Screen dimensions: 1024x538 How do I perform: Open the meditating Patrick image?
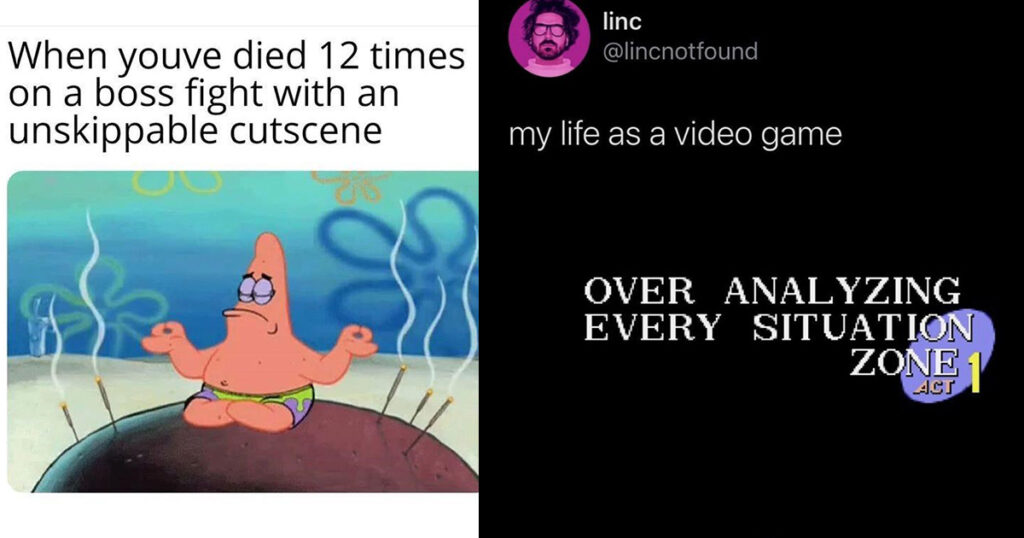click(x=242, y=332)
